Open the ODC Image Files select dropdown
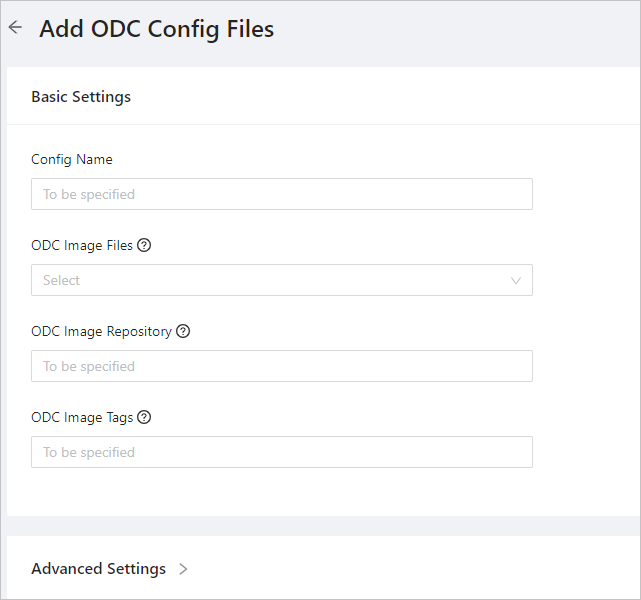 tap(281, 280)
